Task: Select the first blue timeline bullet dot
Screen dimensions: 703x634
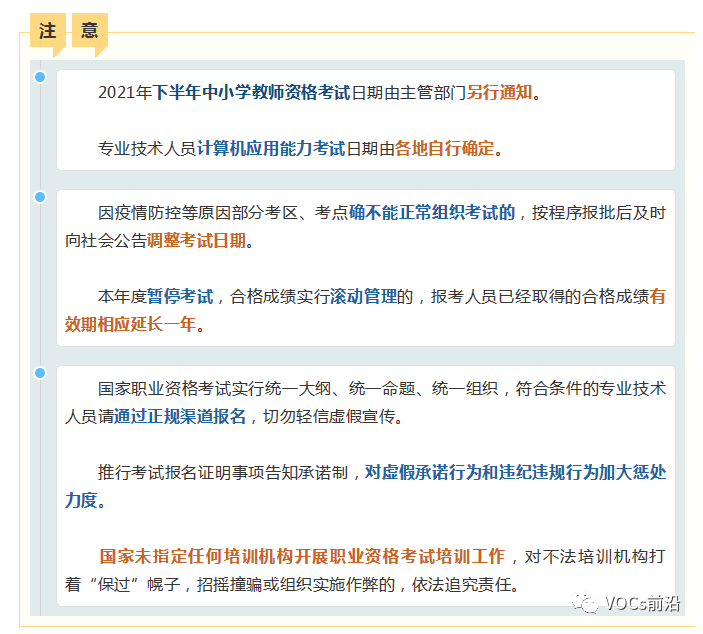Action: 40,77
